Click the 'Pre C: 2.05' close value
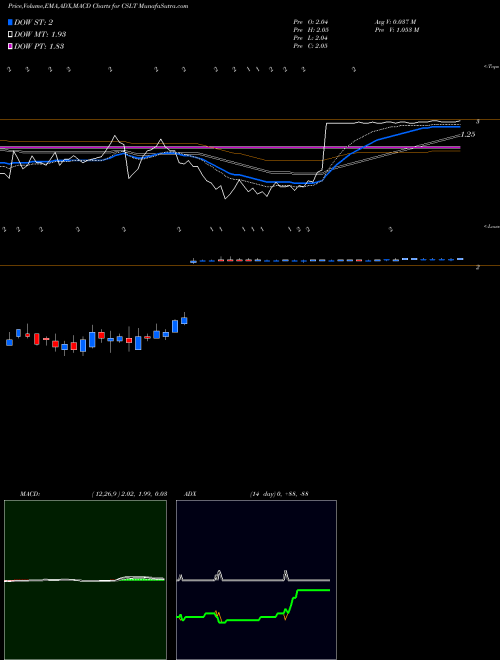Screen dimensions: 500x660 [x=311, y=45]
